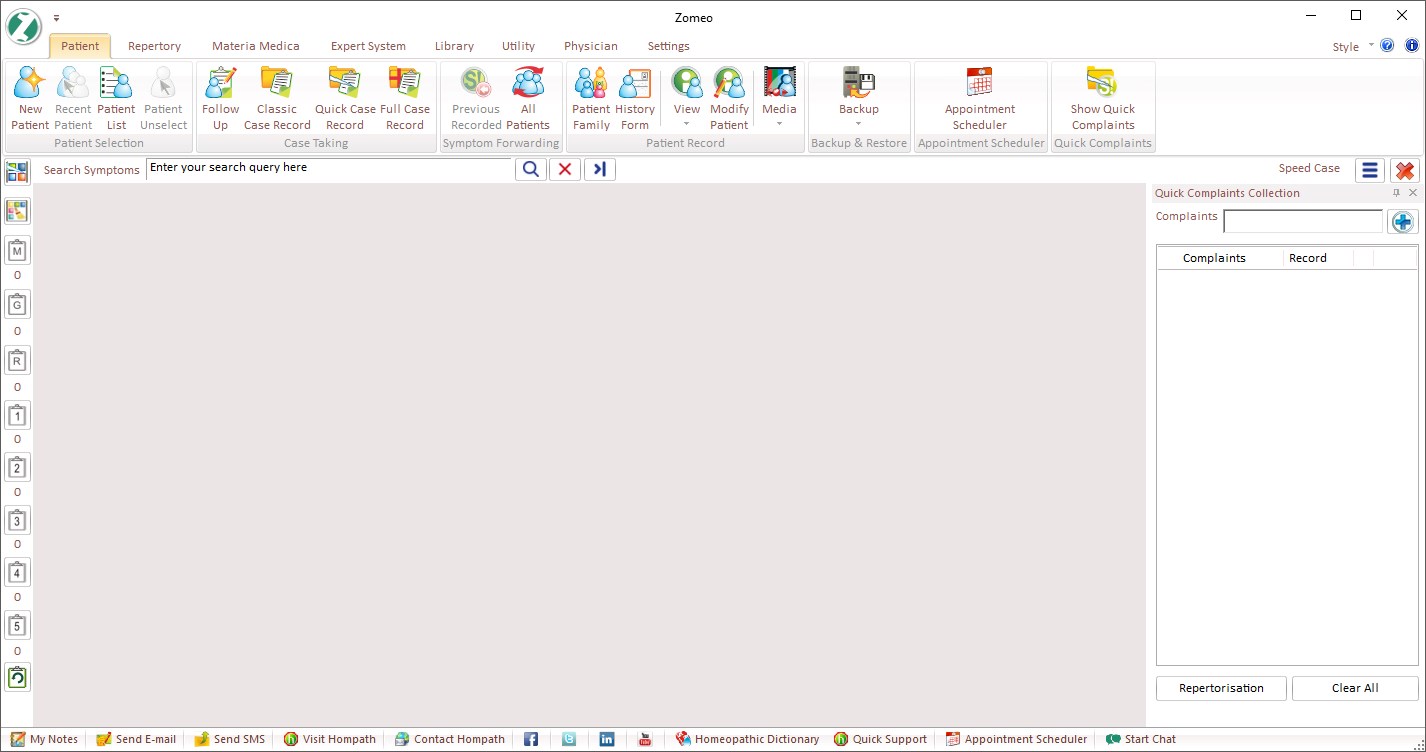Close the Quick Complaints Collection panel
The width and height of the screenshot is (1426, 752).
pyautogui.click(x=1413, y=193)
